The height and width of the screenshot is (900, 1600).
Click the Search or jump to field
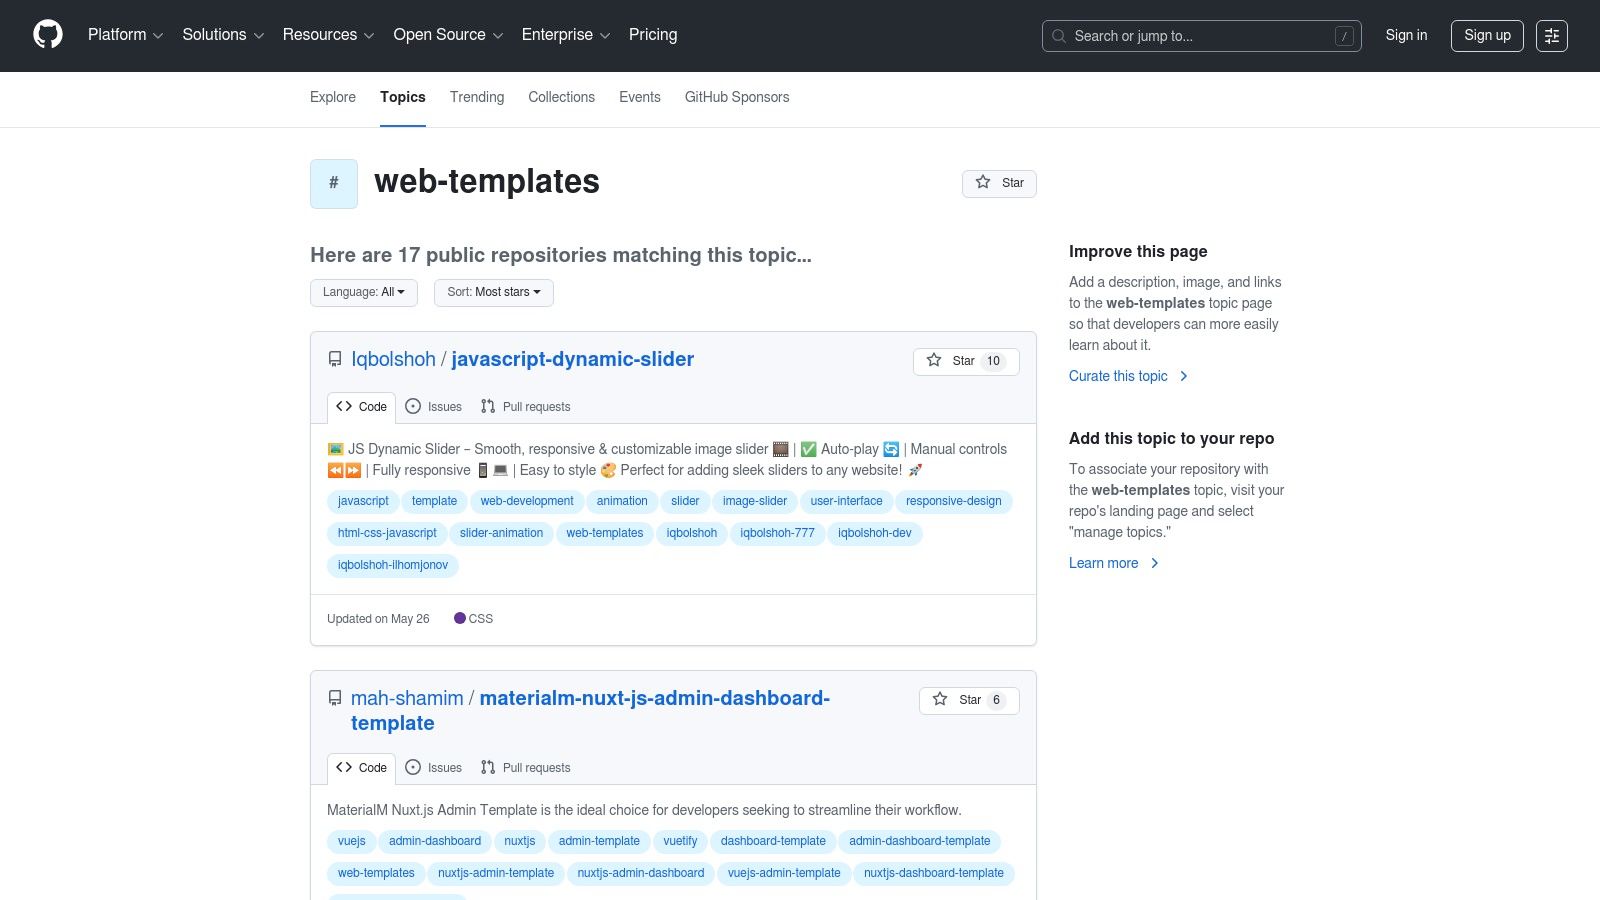[1200, 36]
